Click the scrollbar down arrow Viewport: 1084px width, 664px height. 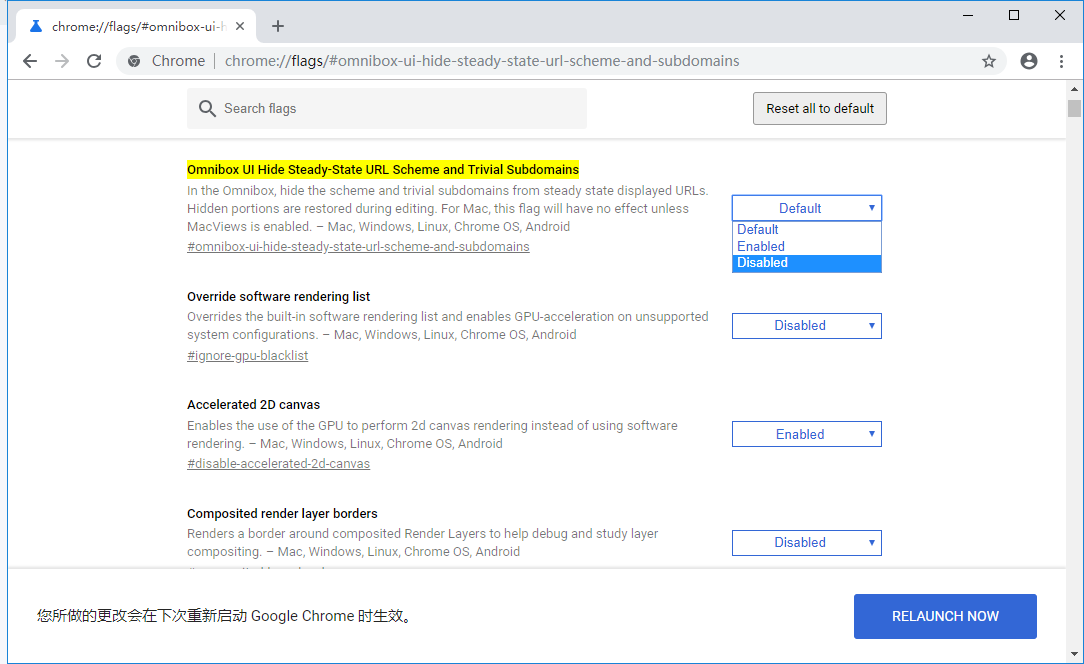pyautogui.click(x=1074, y=654)
